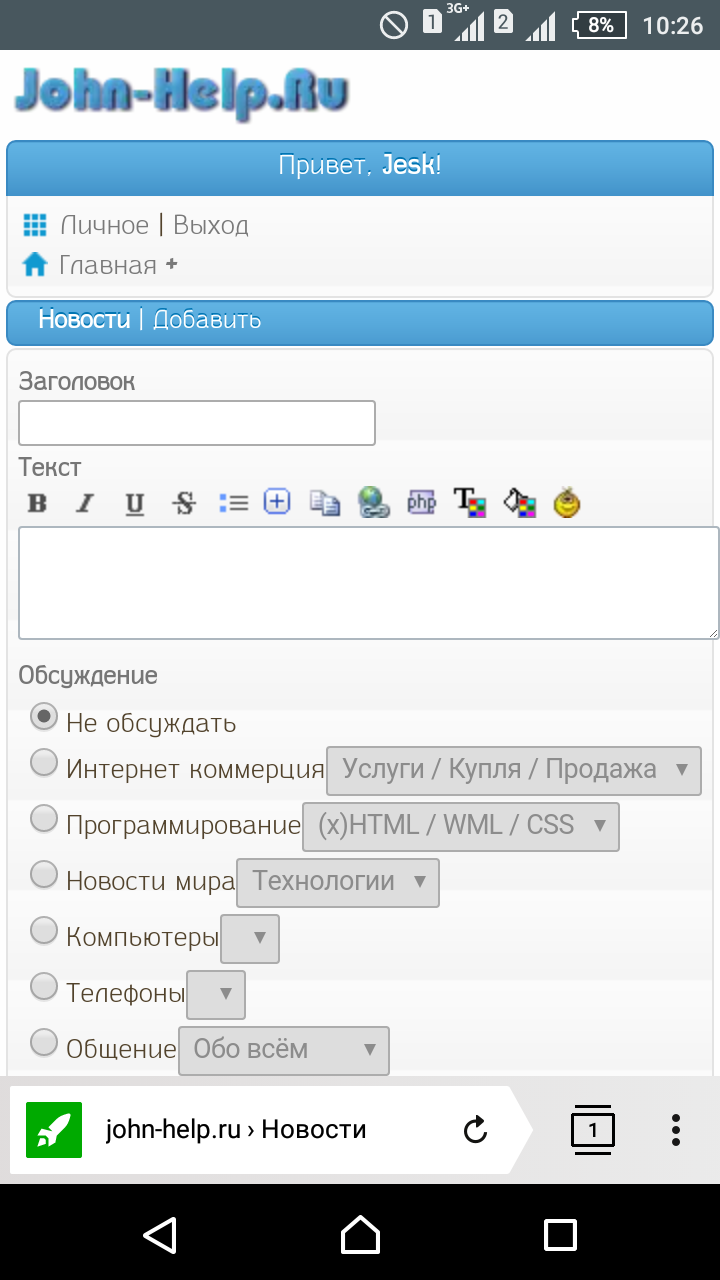This screenshot has height=1280, width=720.
Task: Insert link using globe icon
Action: pyautogui.click(x=373, y=502)
